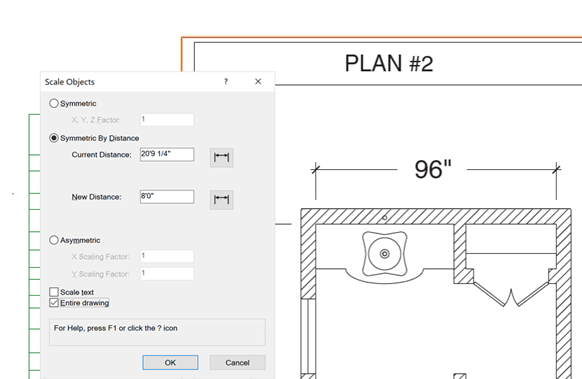Click the X Scaling Factor field
The image size is (582, 379).
click(167, 256)
